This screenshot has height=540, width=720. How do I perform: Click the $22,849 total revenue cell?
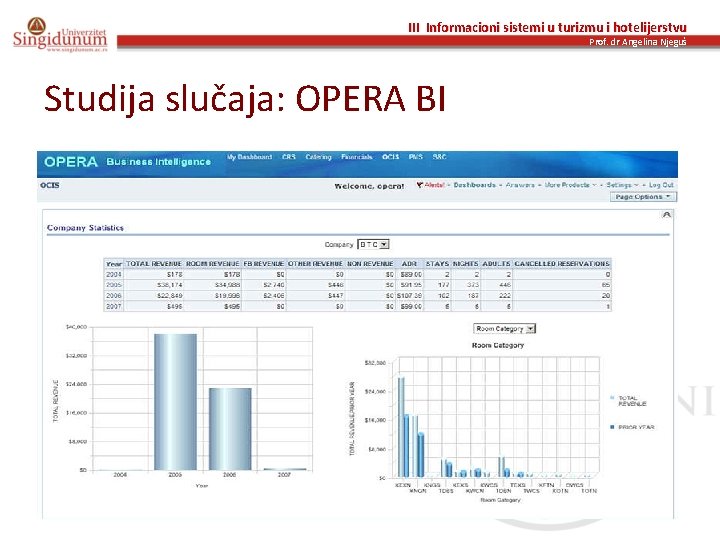click(x=154, y=296)
